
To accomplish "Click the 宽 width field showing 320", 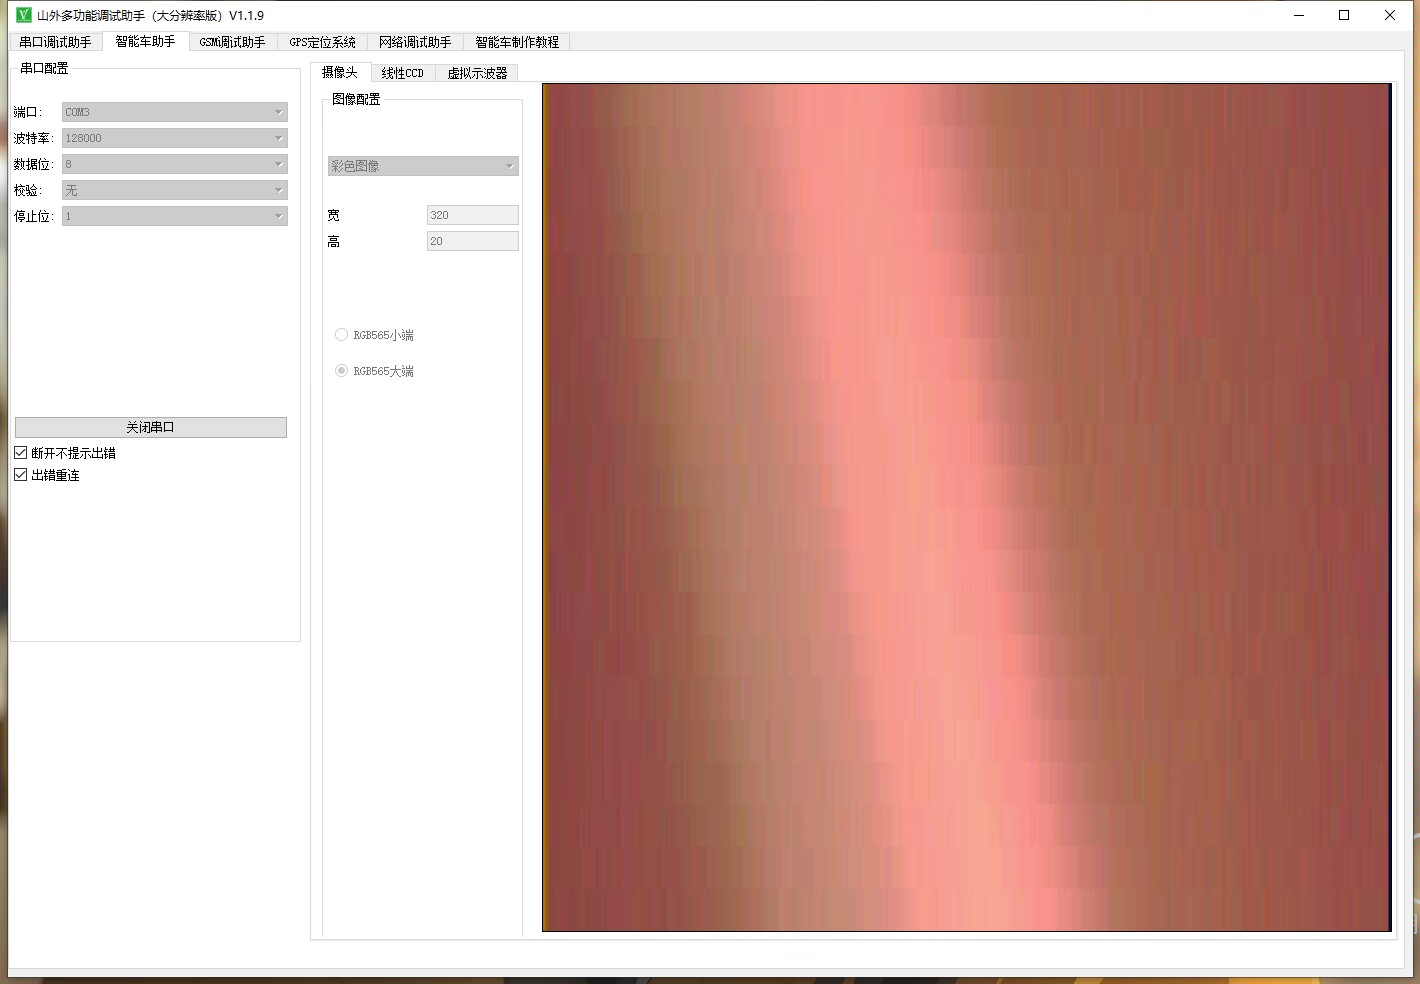I will (473, 215).
